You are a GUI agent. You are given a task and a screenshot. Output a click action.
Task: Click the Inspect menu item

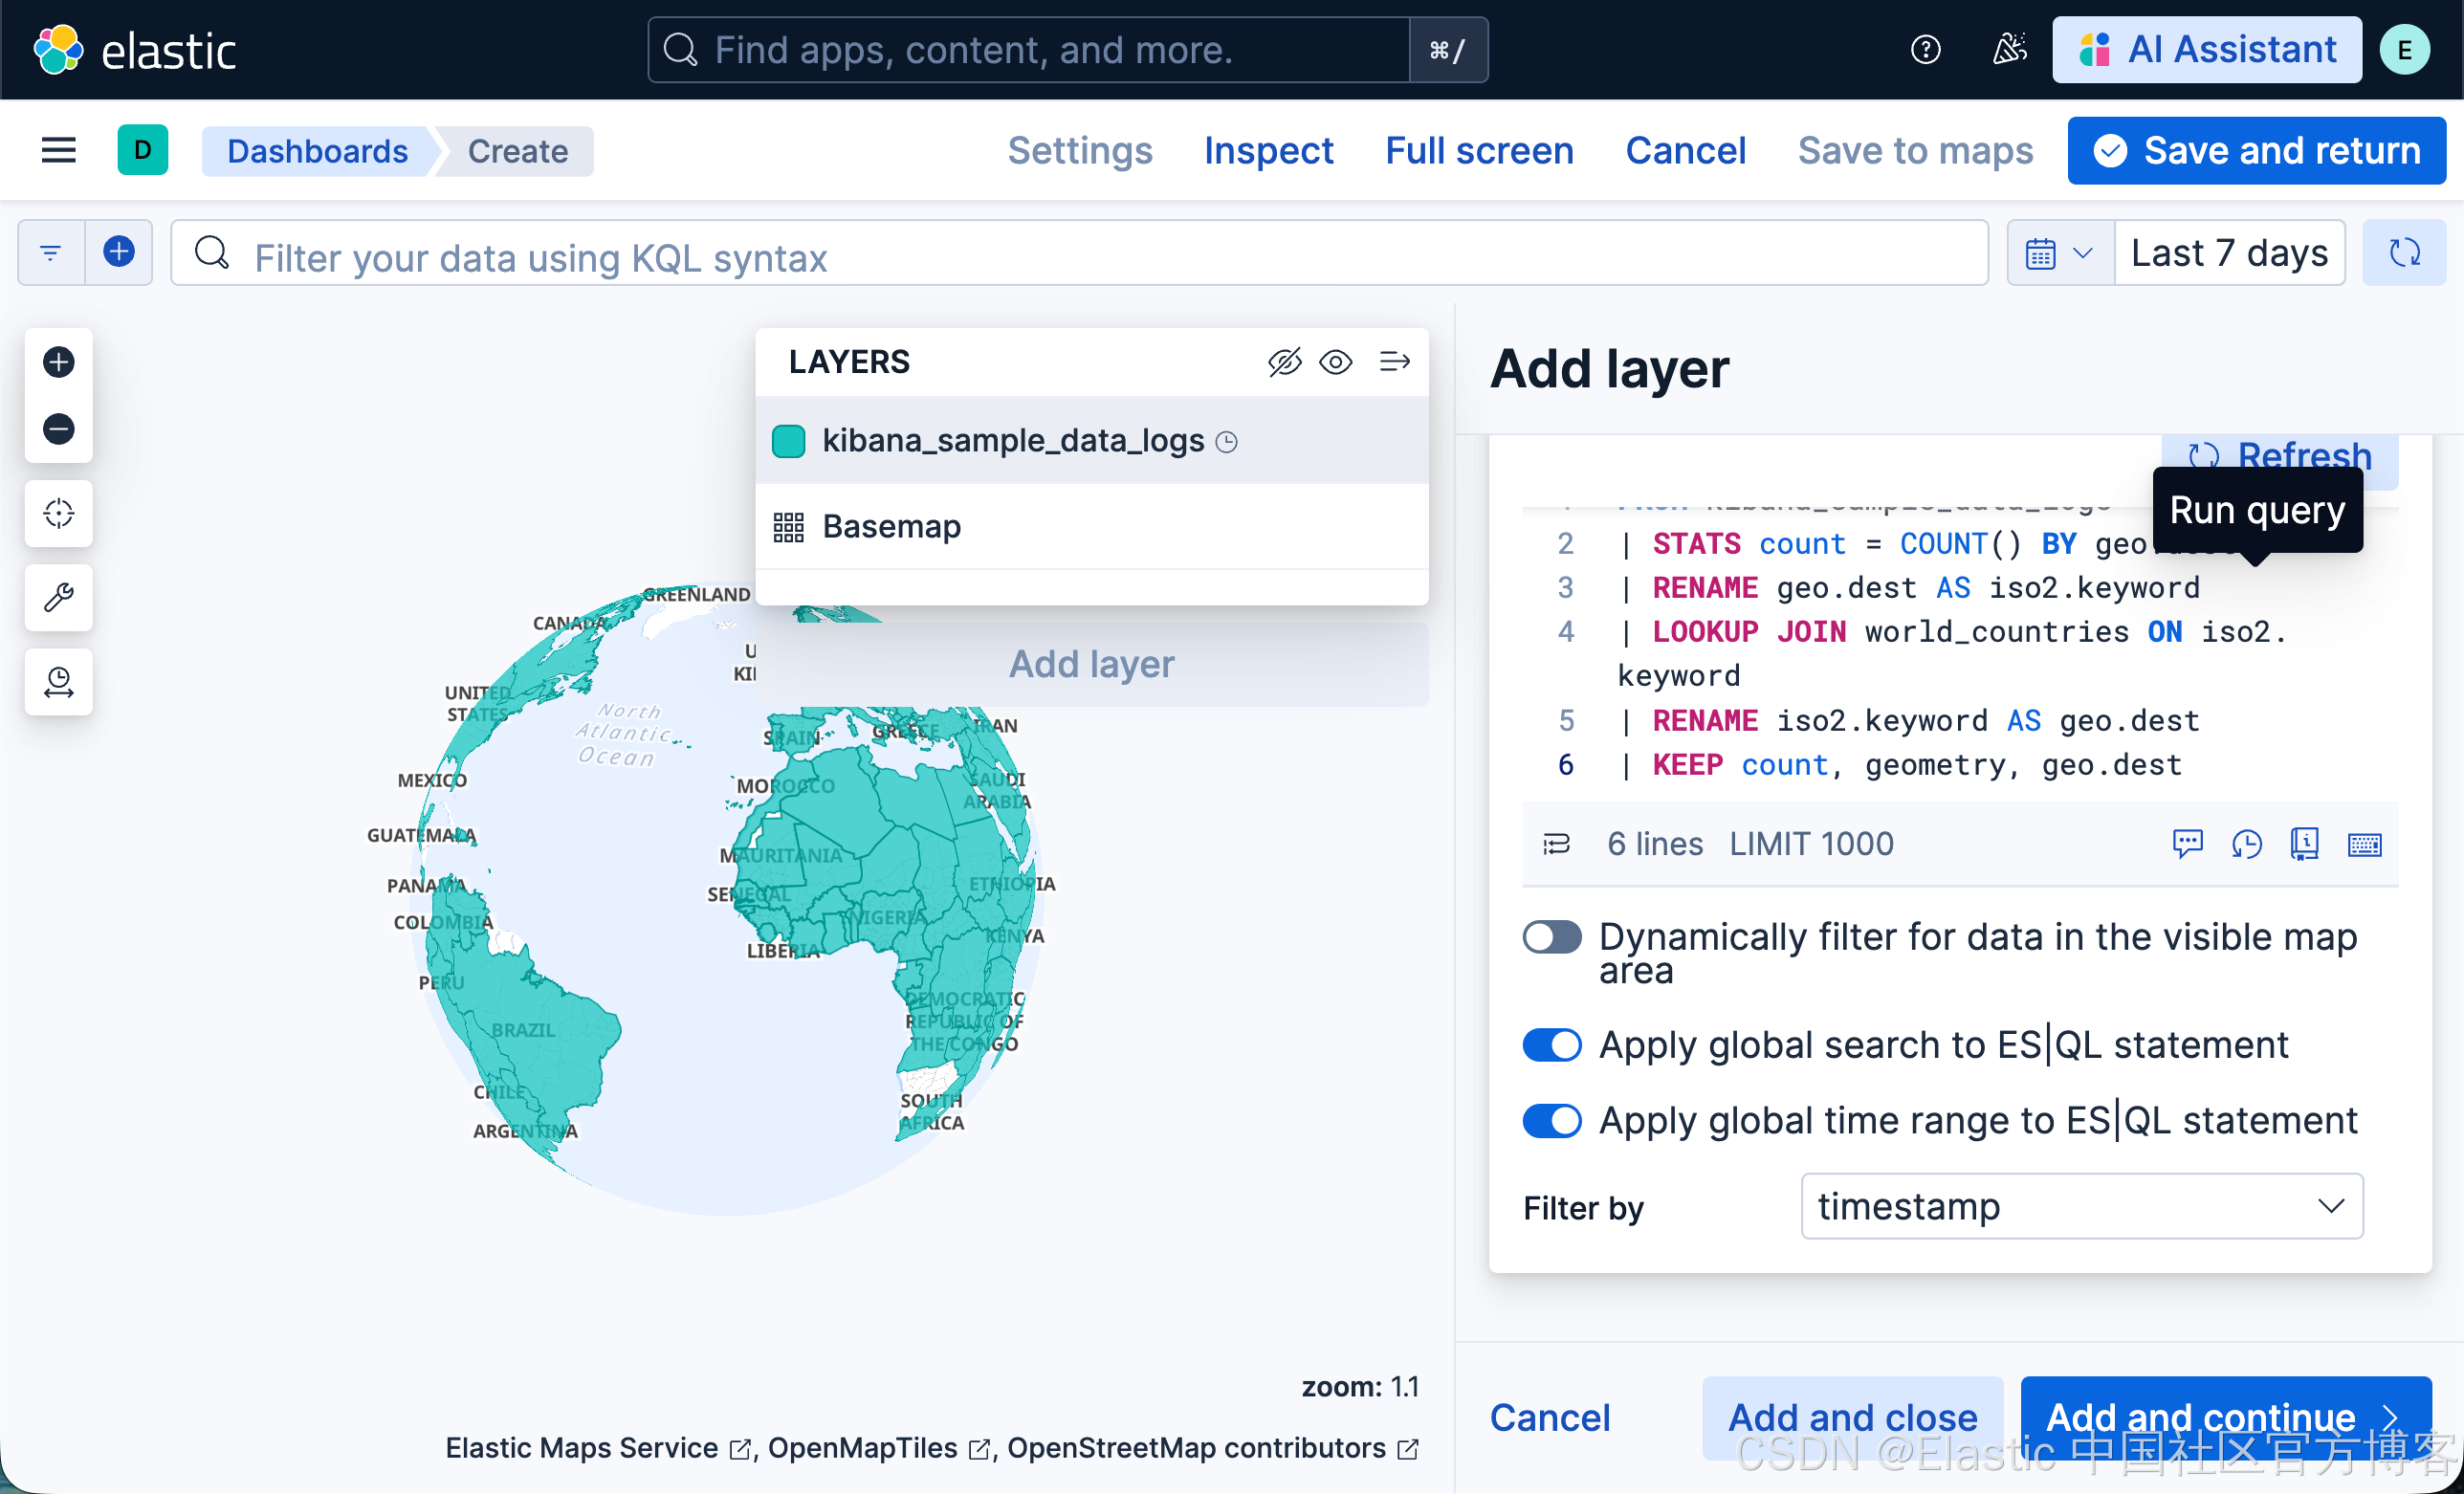point(1268,151)
